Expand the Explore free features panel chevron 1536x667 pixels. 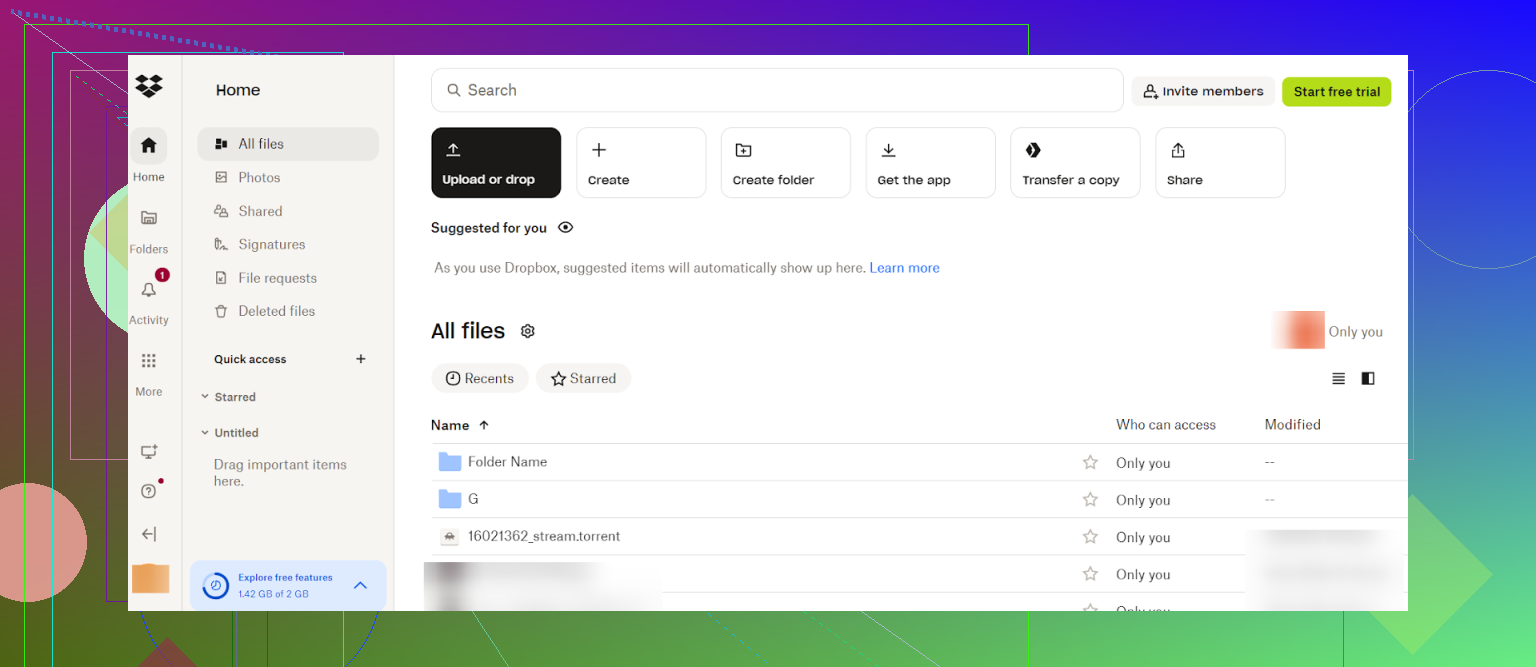pyautogui.click(x=361, y=585)
